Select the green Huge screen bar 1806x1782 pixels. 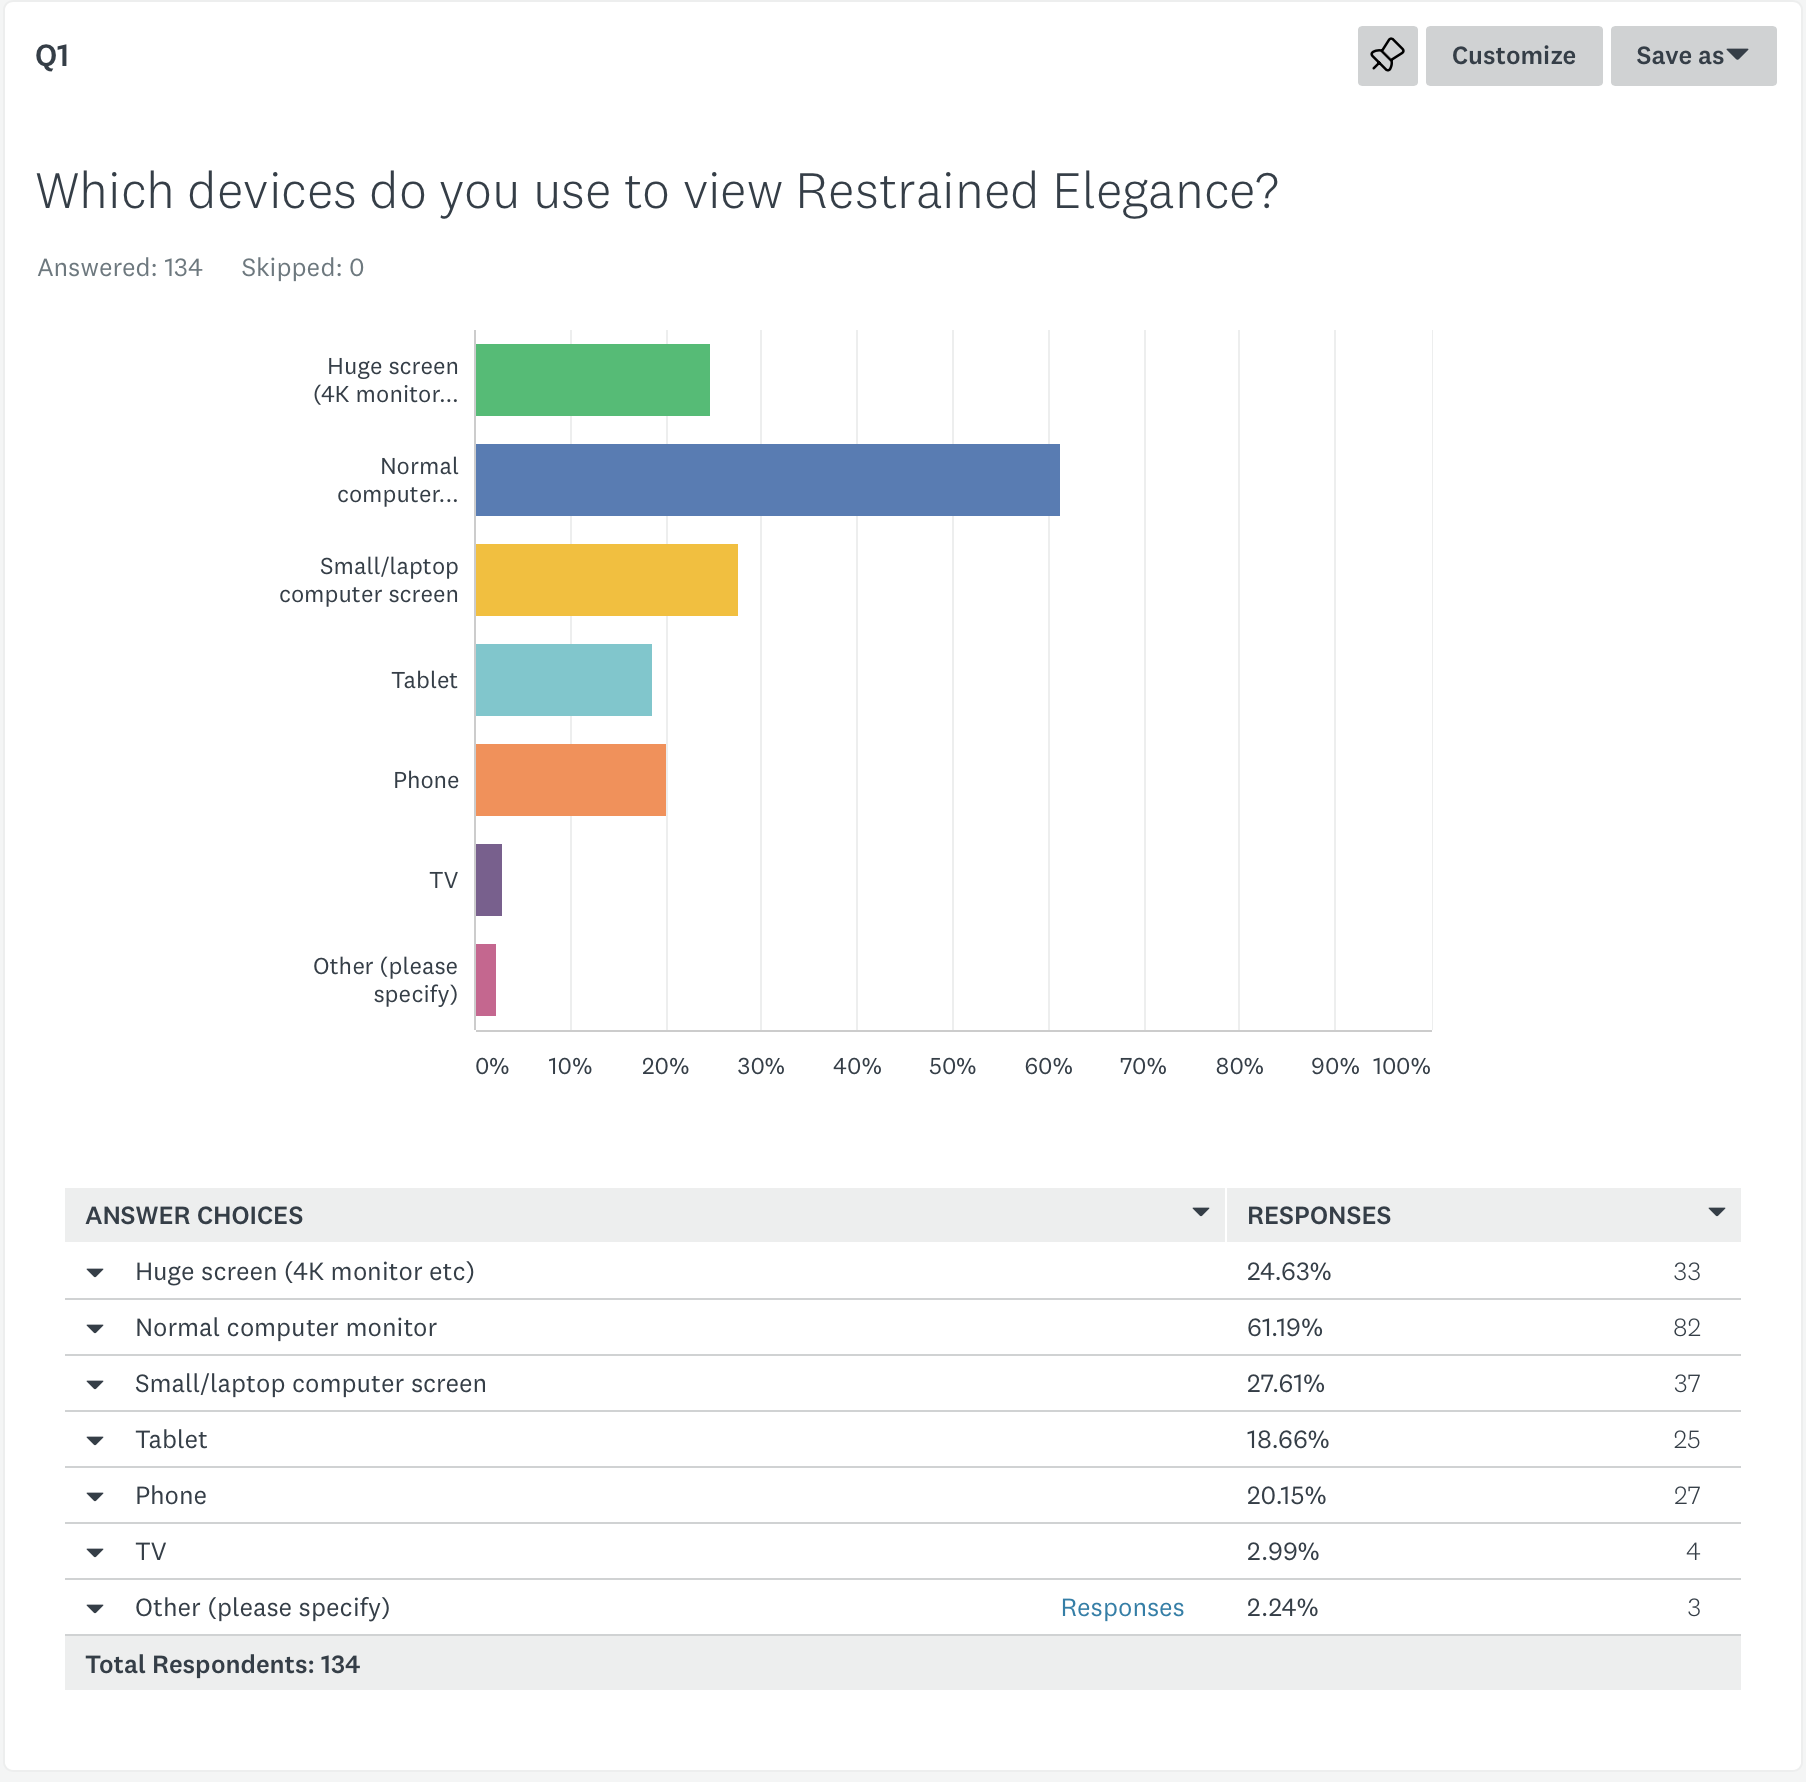point(593,380)
